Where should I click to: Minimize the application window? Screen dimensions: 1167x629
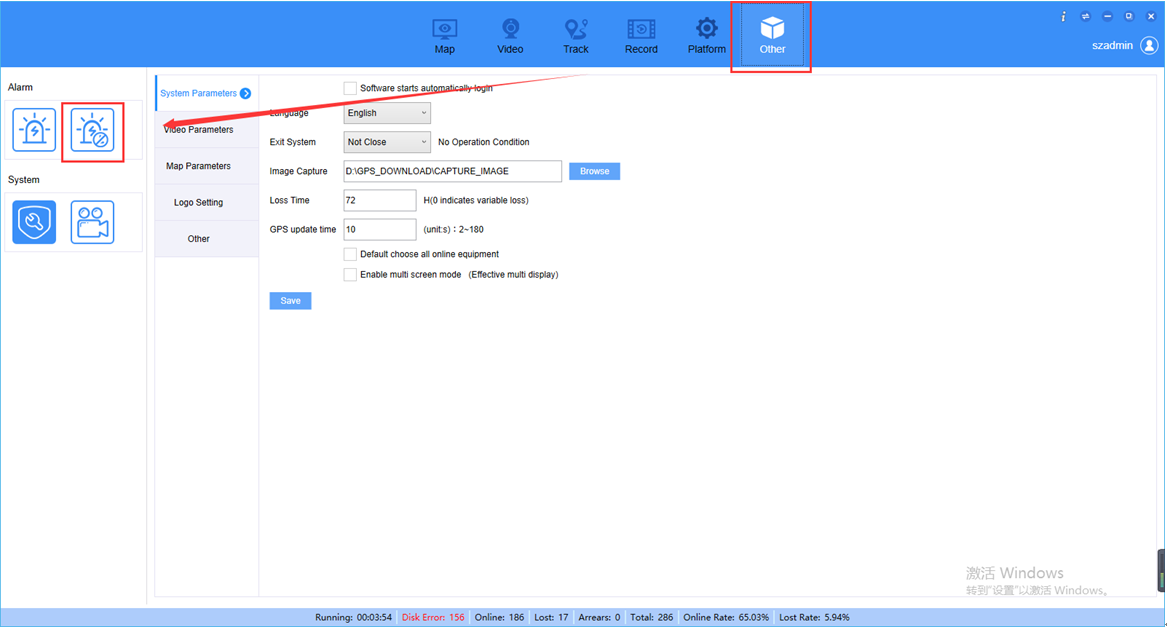point(1107,16)
